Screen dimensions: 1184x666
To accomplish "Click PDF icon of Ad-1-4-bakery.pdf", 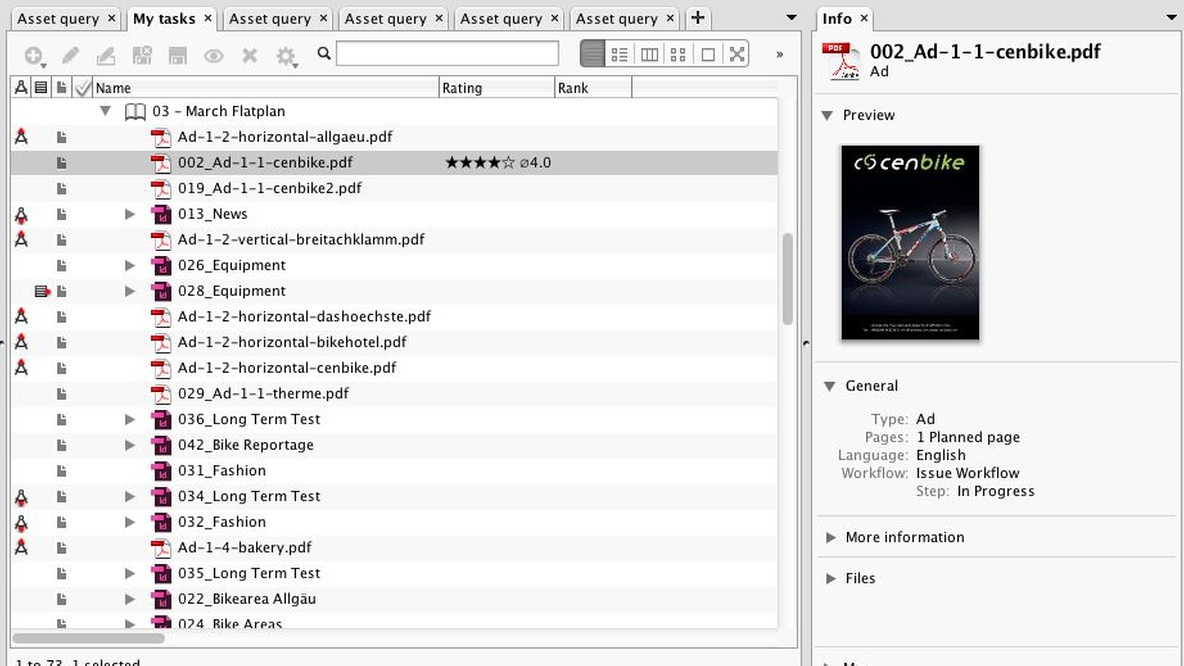I will tap(161, 548).
